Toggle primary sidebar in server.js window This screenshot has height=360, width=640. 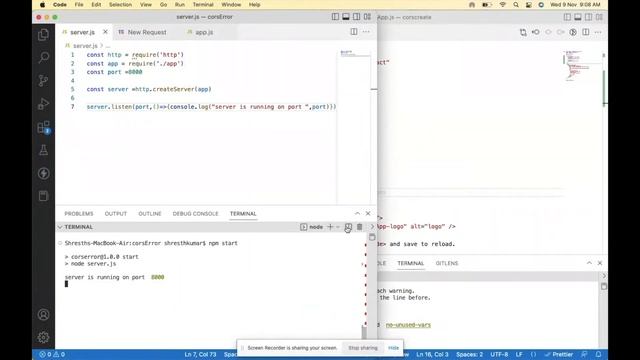click(335, 17)
